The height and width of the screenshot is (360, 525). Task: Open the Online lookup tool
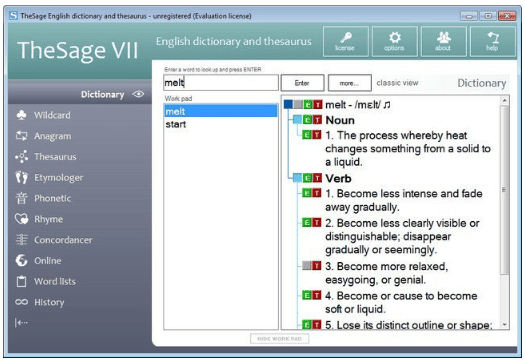tap(48, 261)
